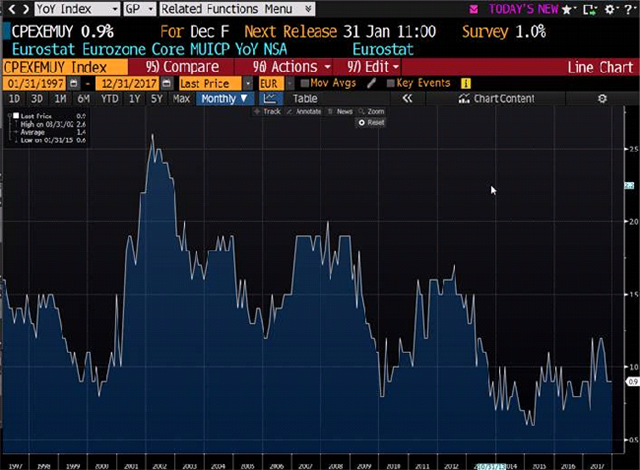The width and height of the screenshot is (640, 470).
Task: Enable the Mov Avgs checkbox
Action: (305, 82)
